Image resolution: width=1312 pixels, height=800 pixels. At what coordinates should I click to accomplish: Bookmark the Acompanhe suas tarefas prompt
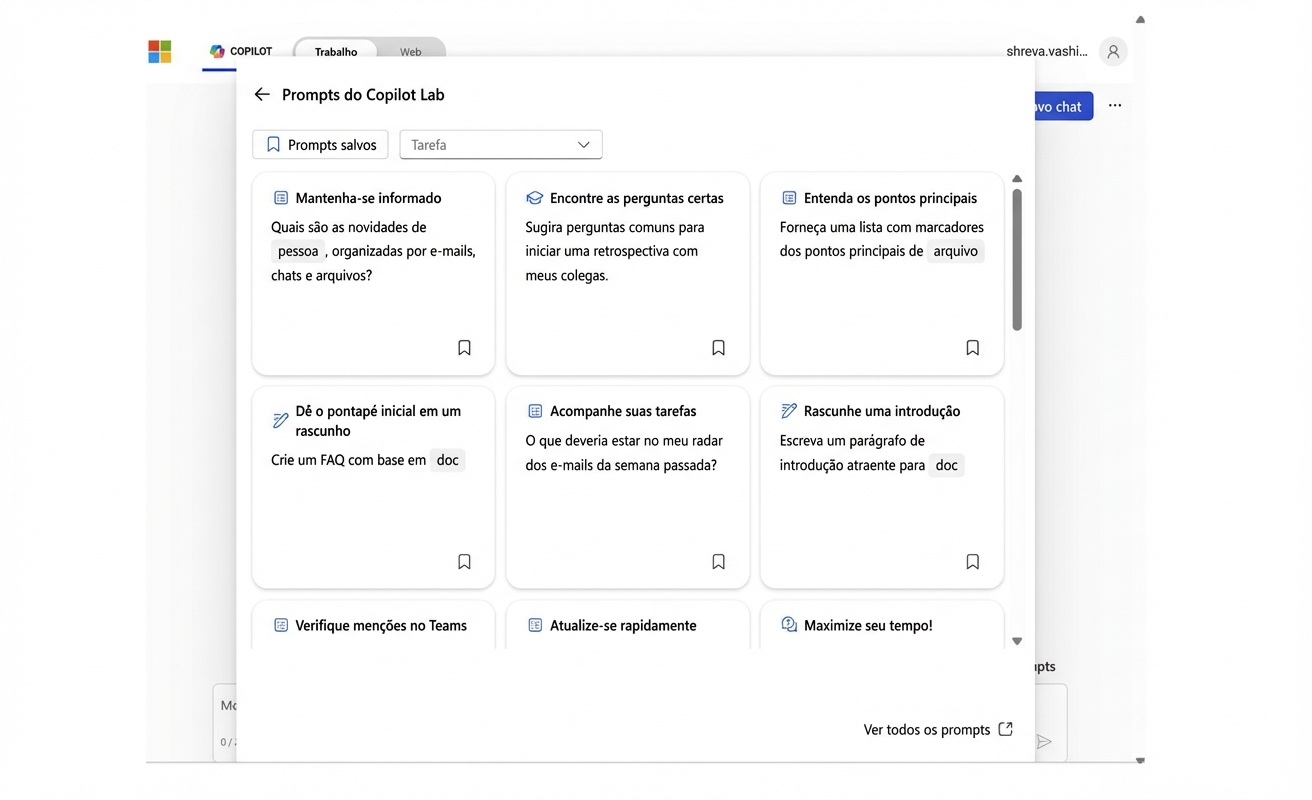[718, 561]
